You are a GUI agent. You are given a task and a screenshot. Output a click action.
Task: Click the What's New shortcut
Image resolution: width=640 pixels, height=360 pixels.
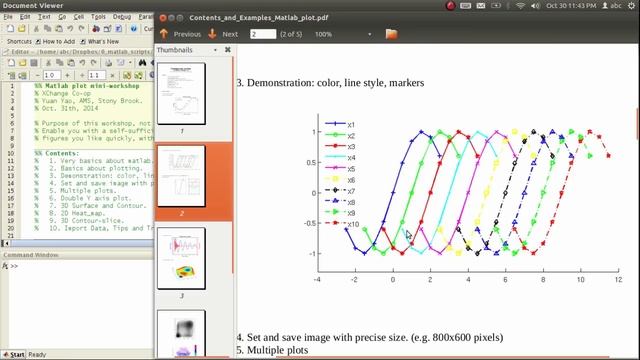[x=100, y=41]
